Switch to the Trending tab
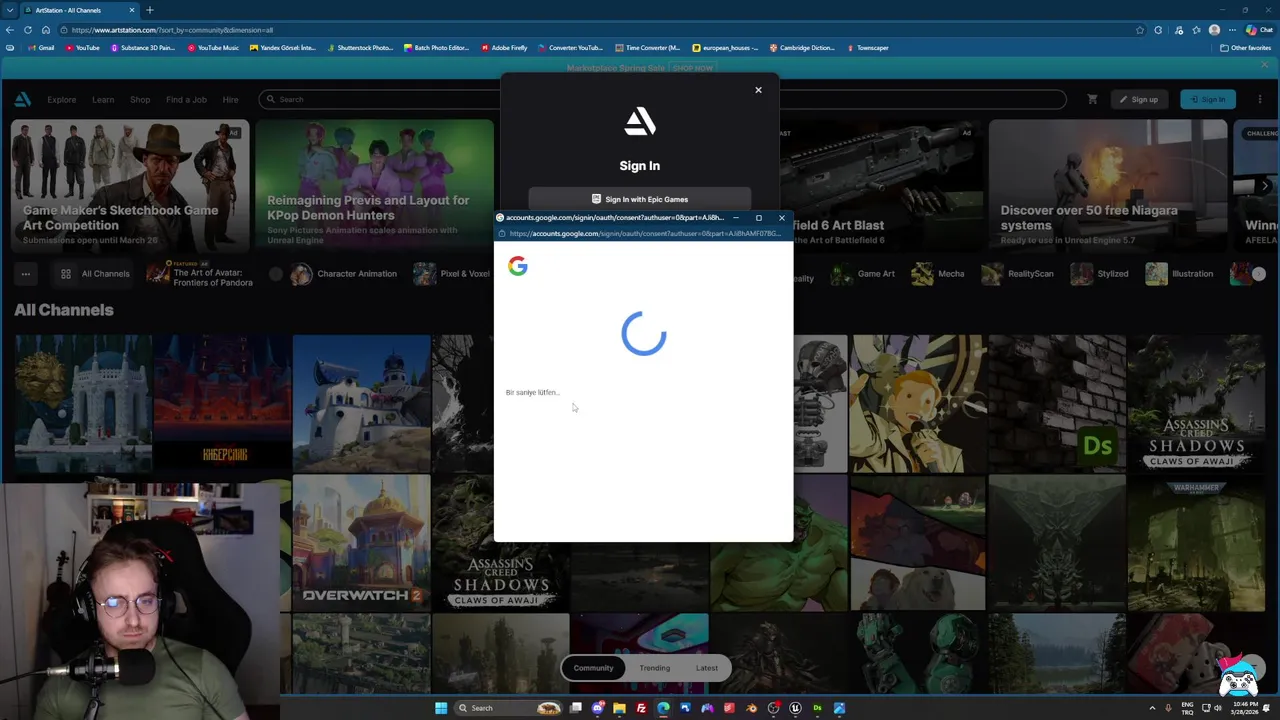The image size is (1280, 720). (x=655, y=668)
